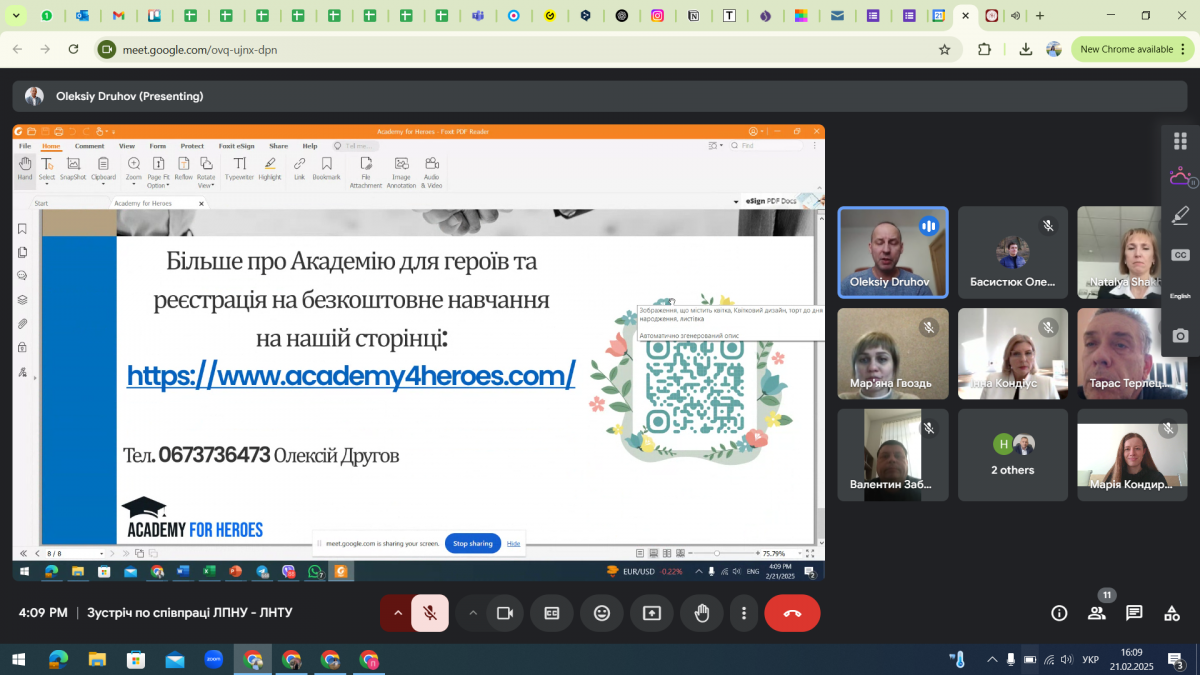Click the present screen icon
This screenshot has height=675, width=1200.
coord(652,613)
